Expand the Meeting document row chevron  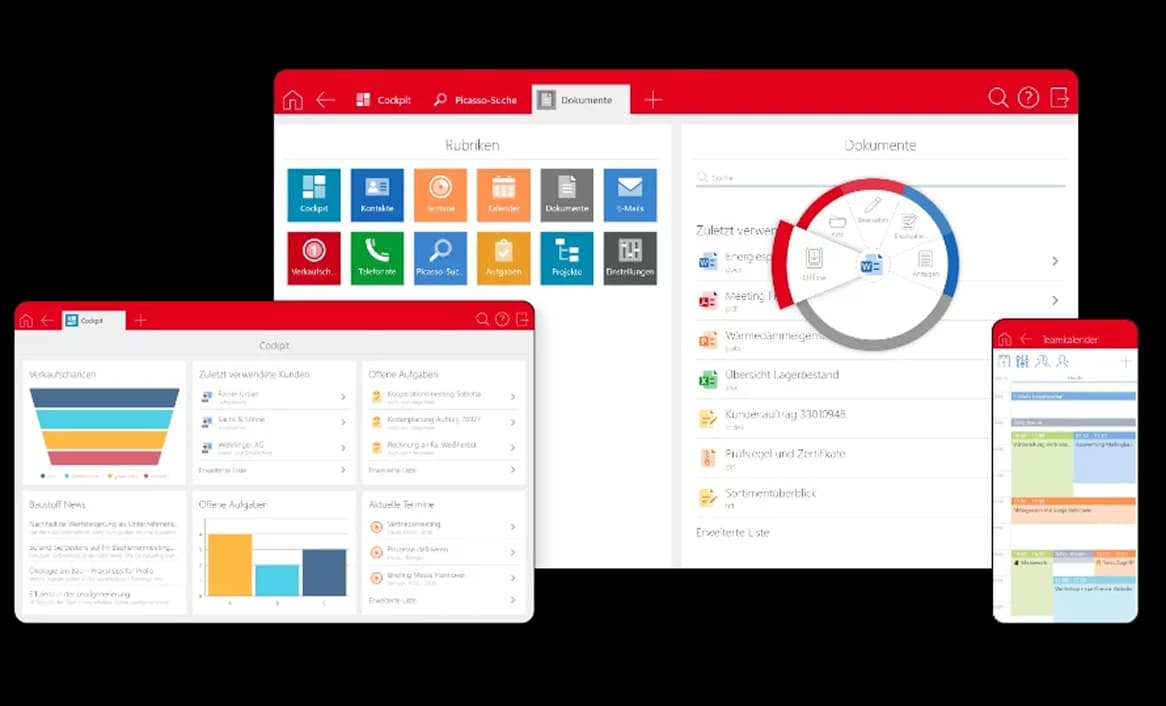coord(1054,299)
